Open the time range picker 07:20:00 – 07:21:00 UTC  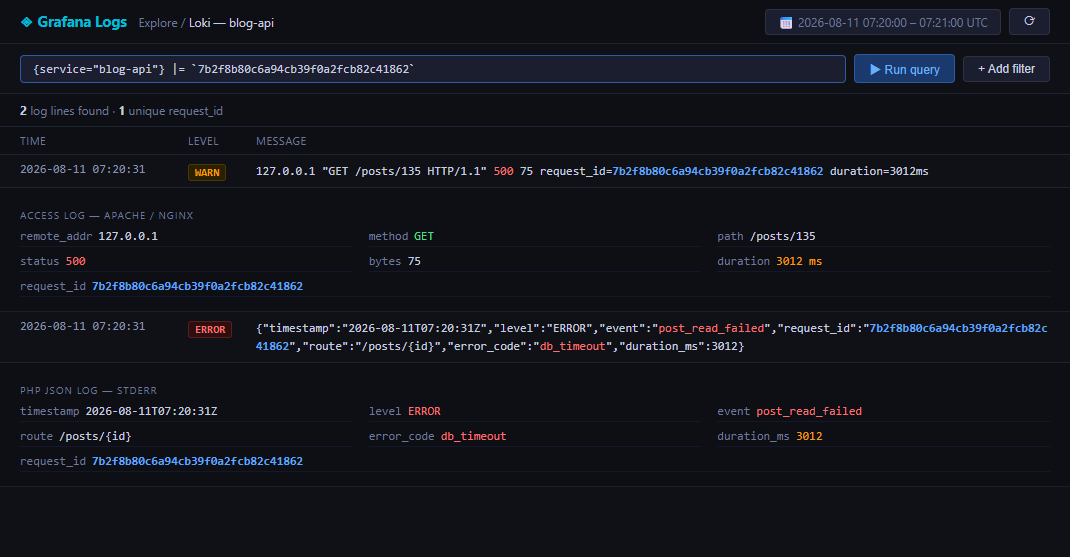[x=882, y=23]
